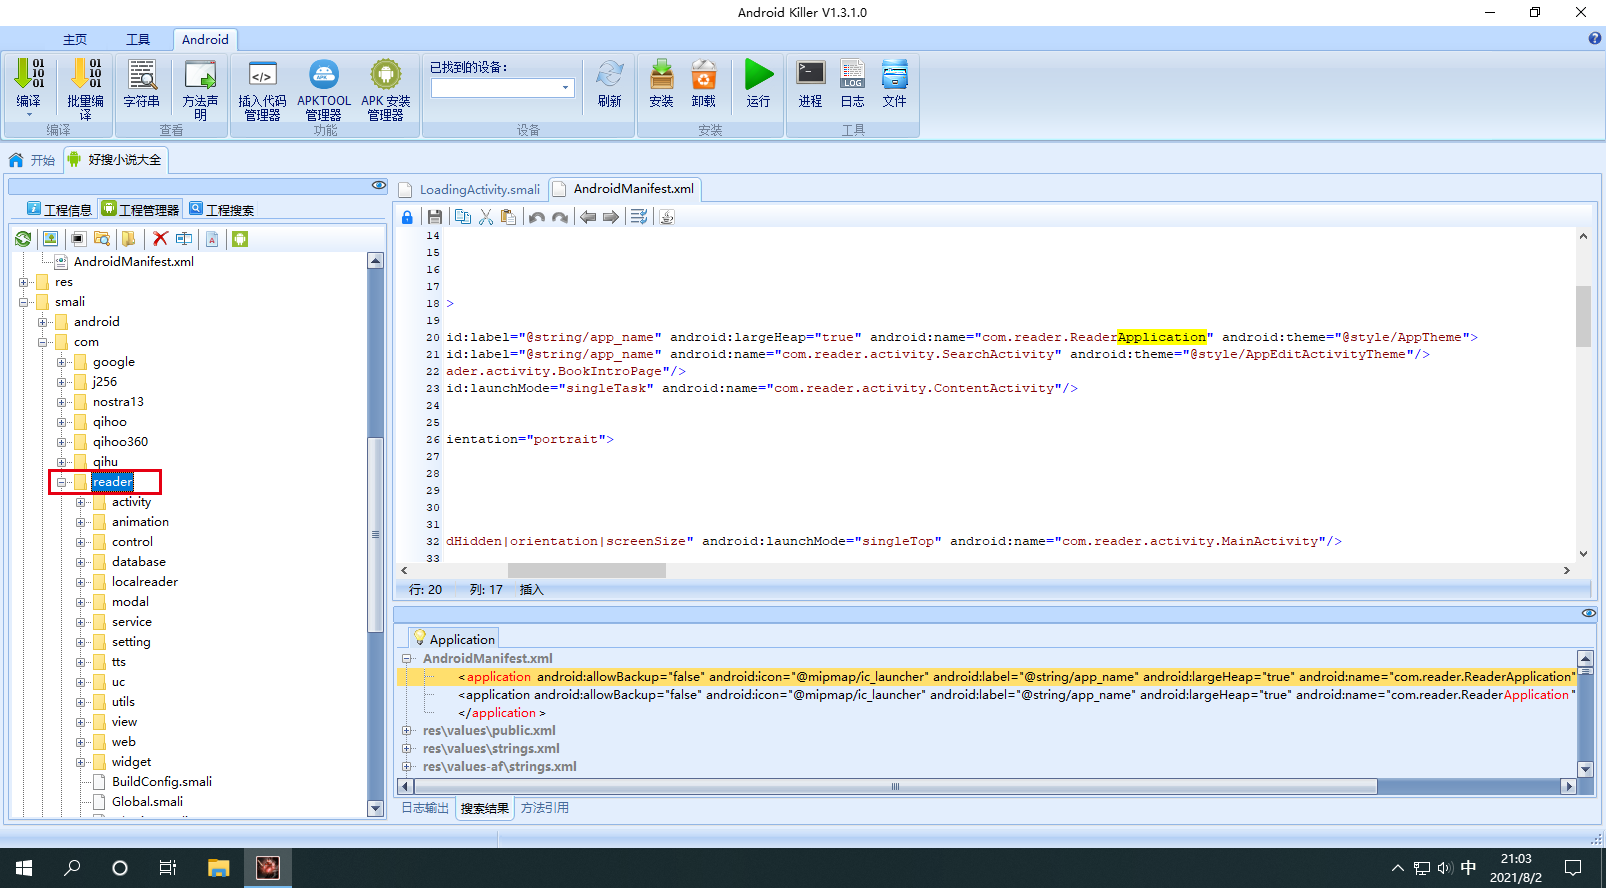Click the find-in-folder icon in project toolbar
1606x888 pixels.
pos(102,239)
